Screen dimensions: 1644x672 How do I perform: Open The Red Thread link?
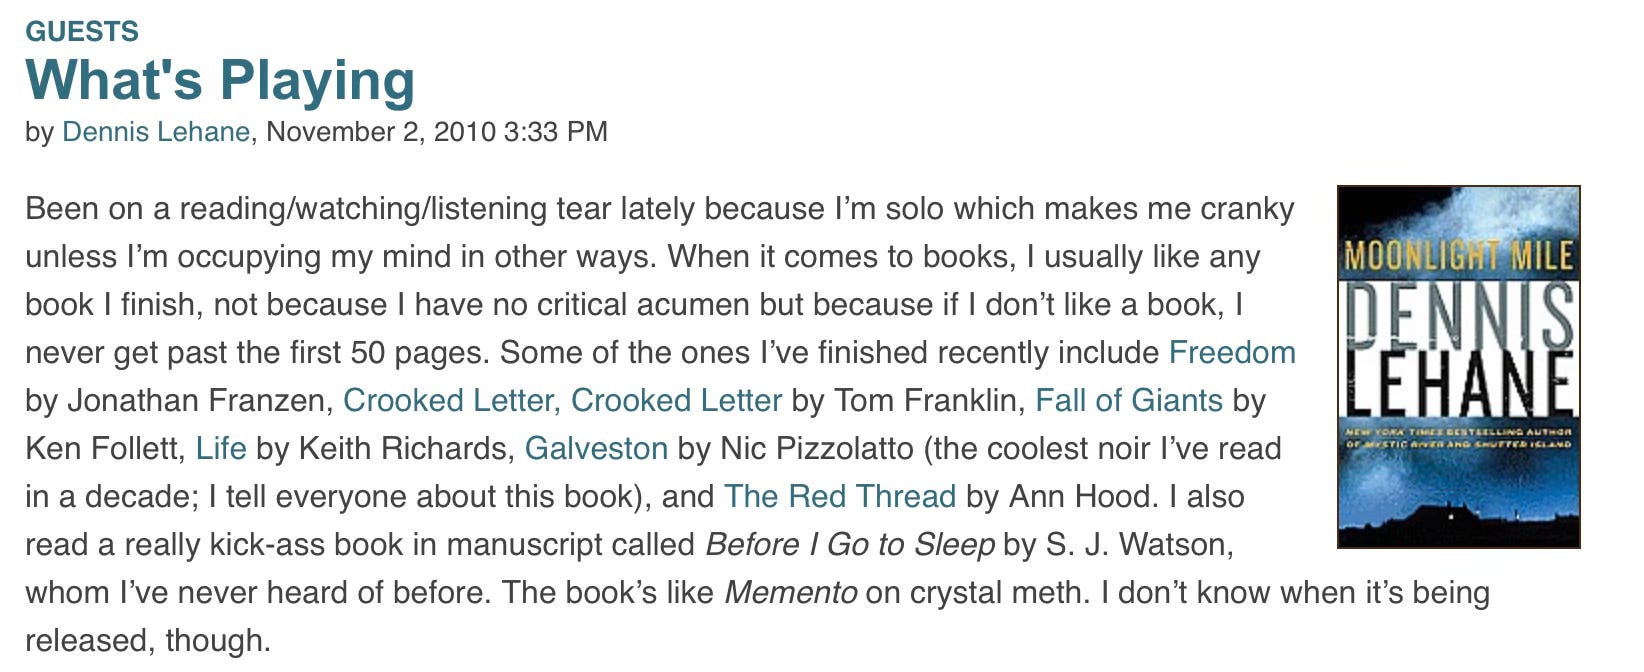[x=840, y=497]
